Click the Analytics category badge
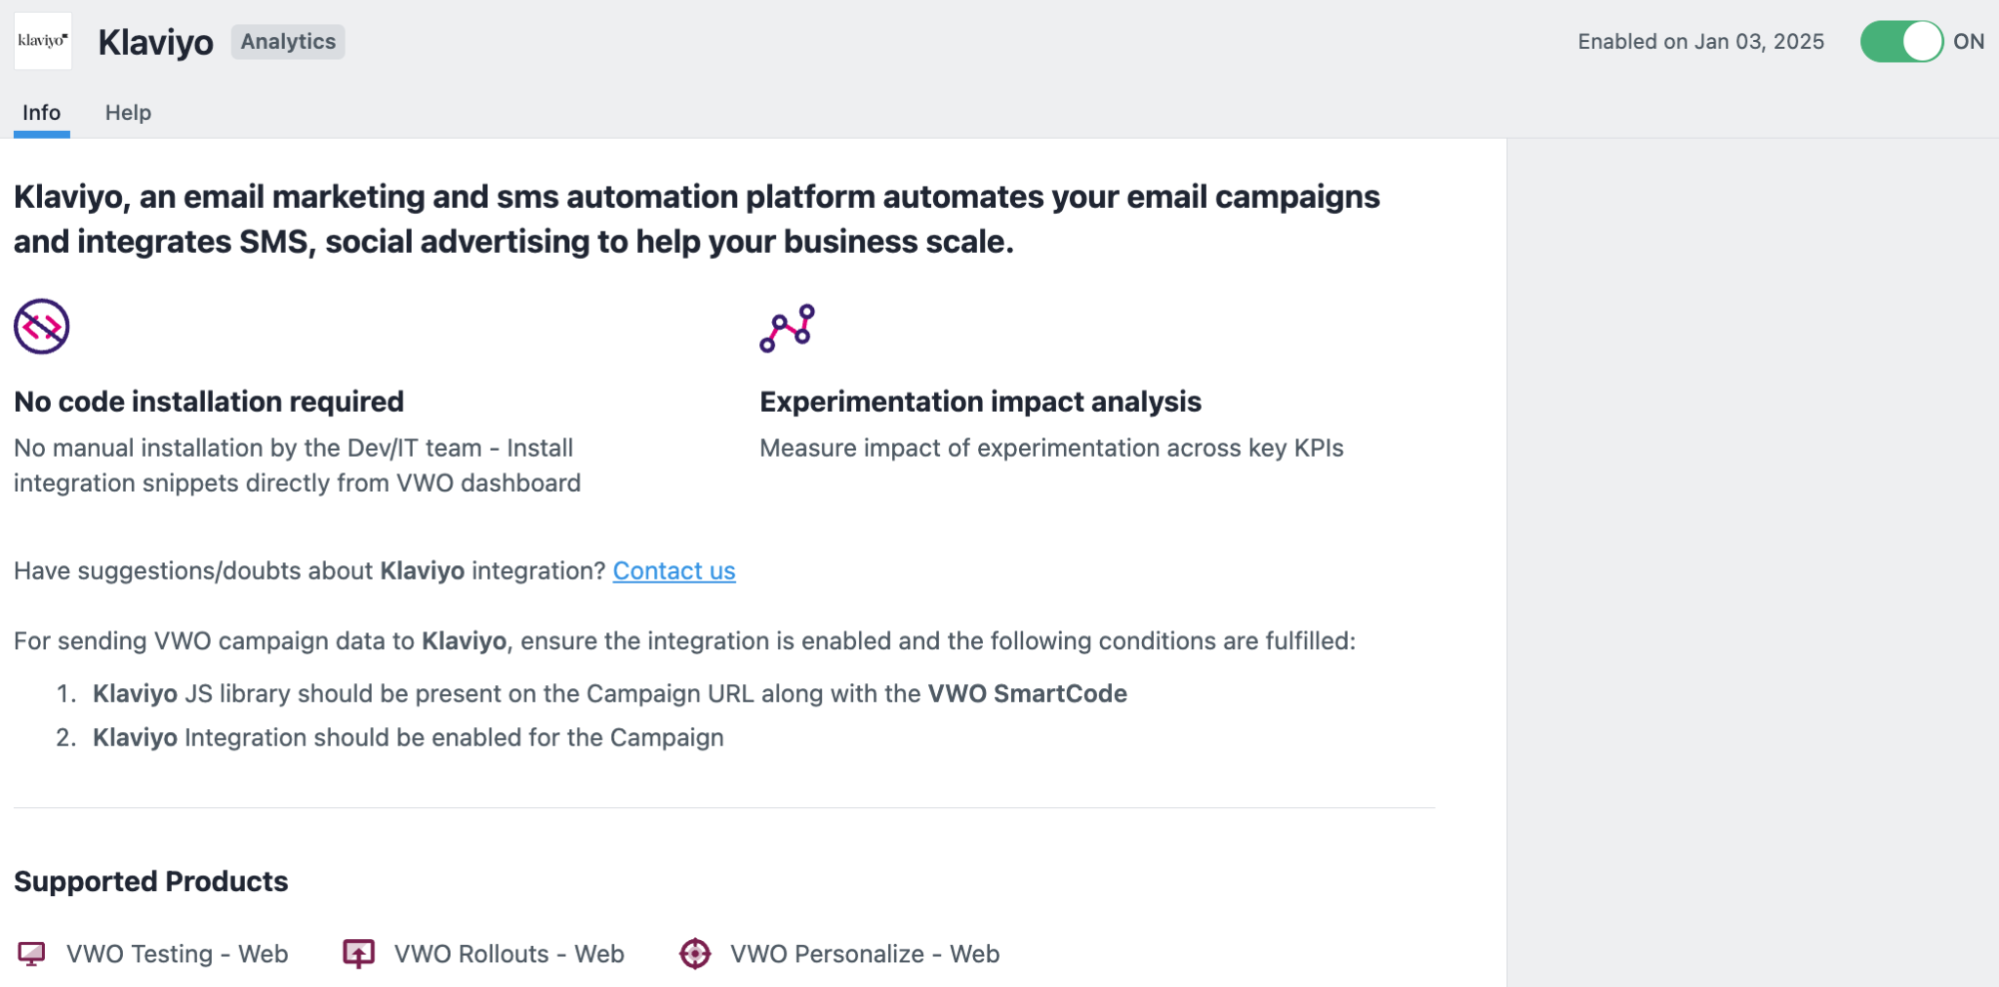The image size is (1999, 987). (x=288, y=42)
